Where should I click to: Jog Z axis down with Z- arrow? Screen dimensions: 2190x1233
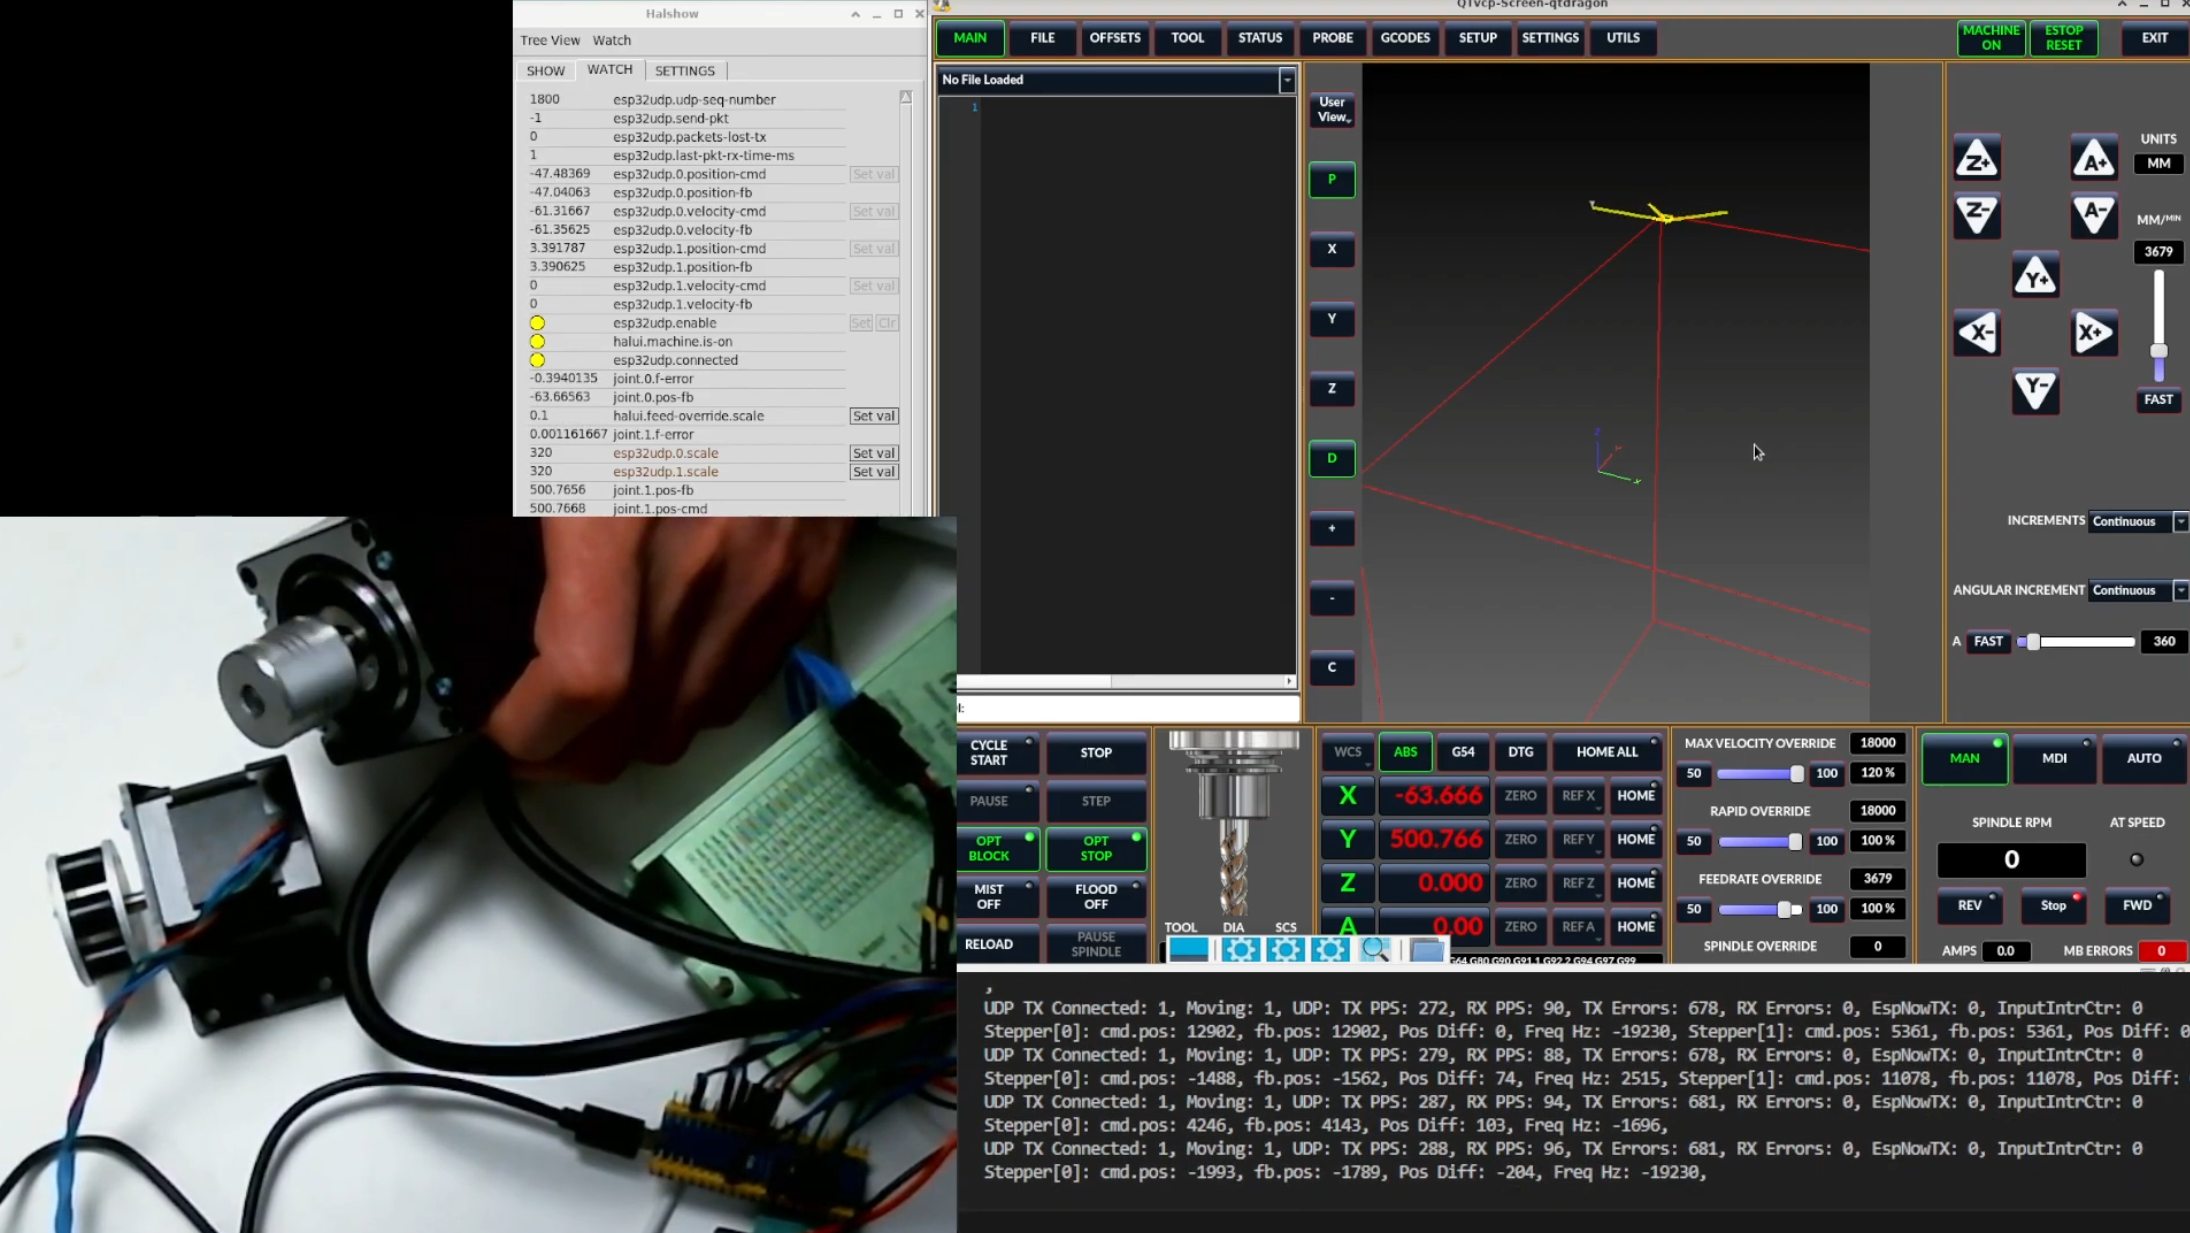coord(1976,214)
